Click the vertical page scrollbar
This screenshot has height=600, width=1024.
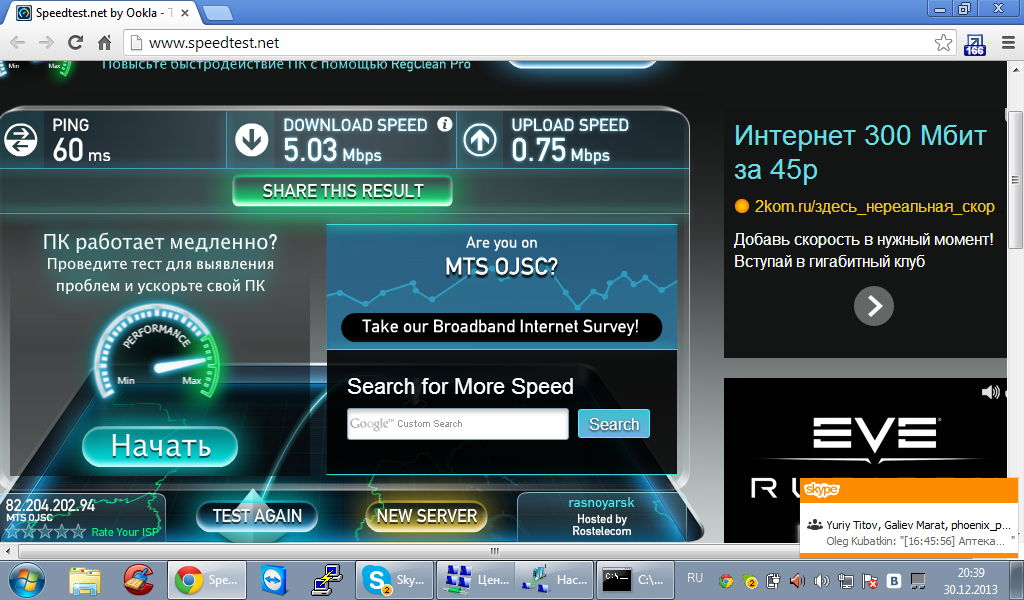1015,180
